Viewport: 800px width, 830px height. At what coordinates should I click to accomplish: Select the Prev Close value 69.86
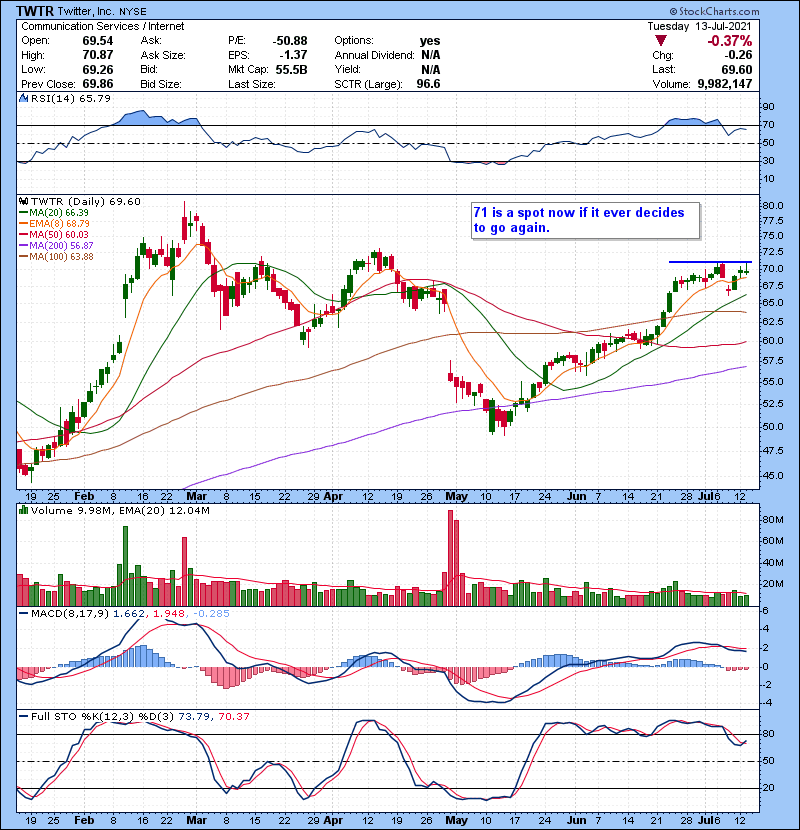tap(97, 84)
